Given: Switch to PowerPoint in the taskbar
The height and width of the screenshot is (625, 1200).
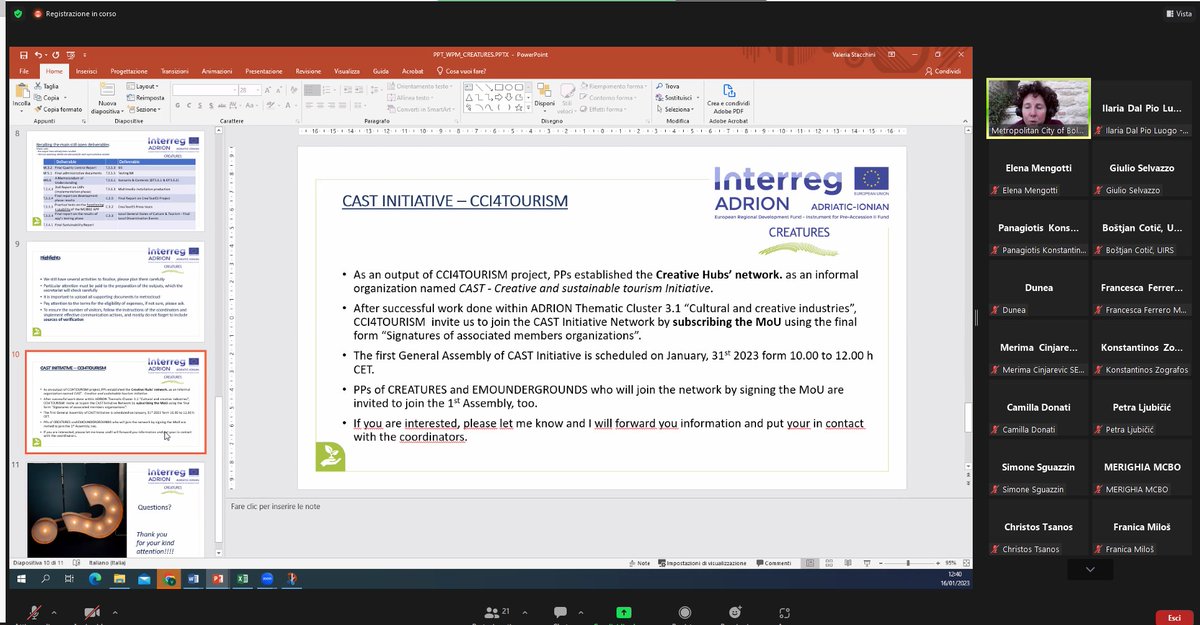Looking at the screenshot, I should (218, 579).
